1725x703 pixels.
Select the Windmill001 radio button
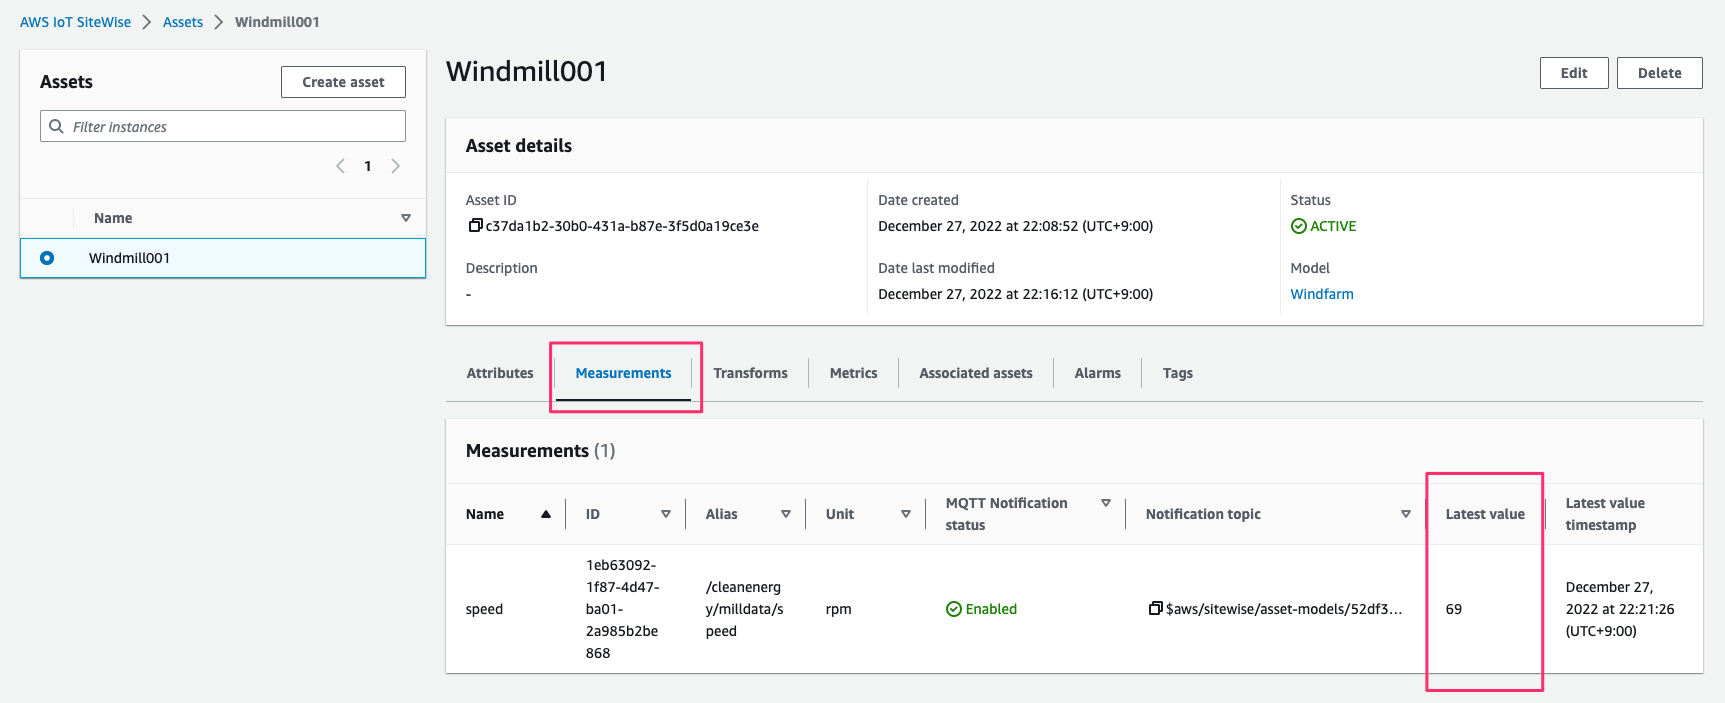point(47,258)
